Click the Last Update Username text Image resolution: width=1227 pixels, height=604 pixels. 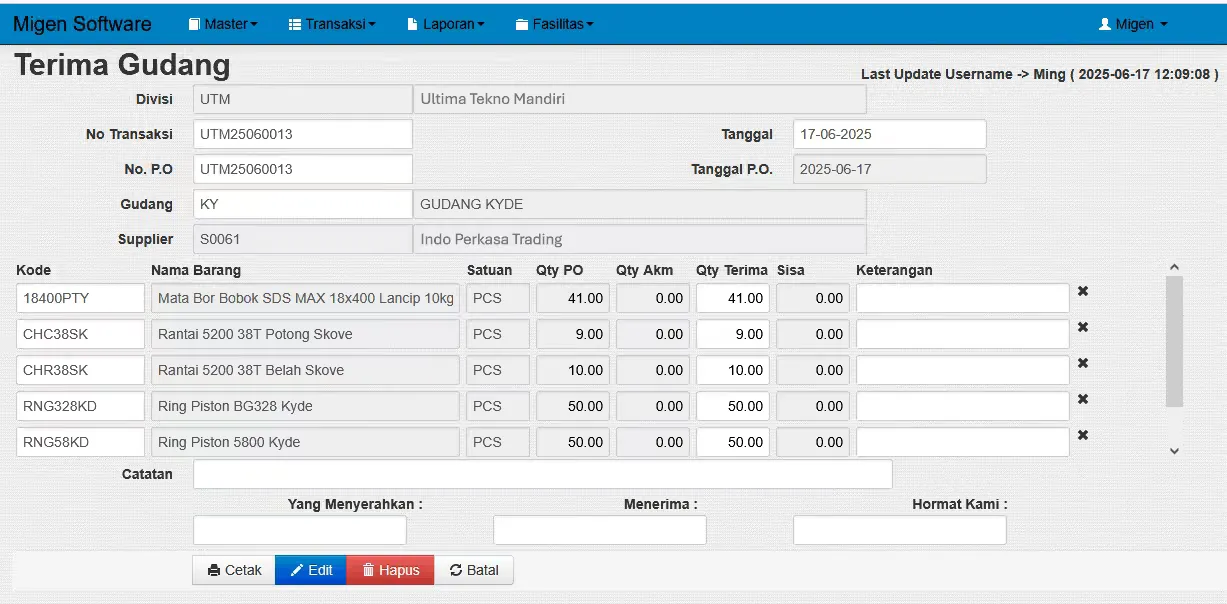[x=1040, y=74]
